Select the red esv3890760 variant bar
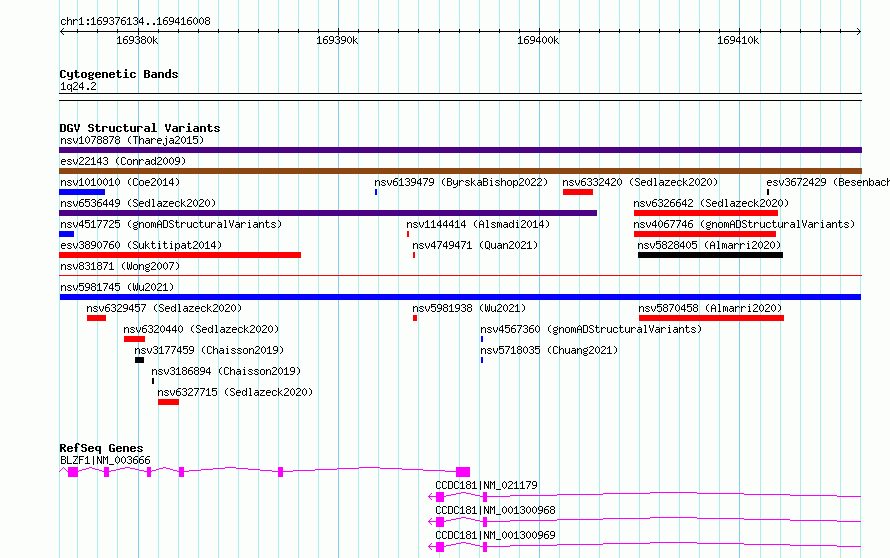 (180, 255)
